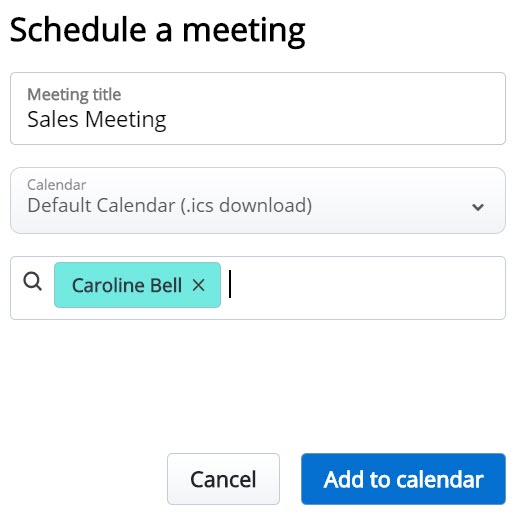The image size is (518, 525).
Task: Click the Meeting title label
Action: tap(74, 95)
